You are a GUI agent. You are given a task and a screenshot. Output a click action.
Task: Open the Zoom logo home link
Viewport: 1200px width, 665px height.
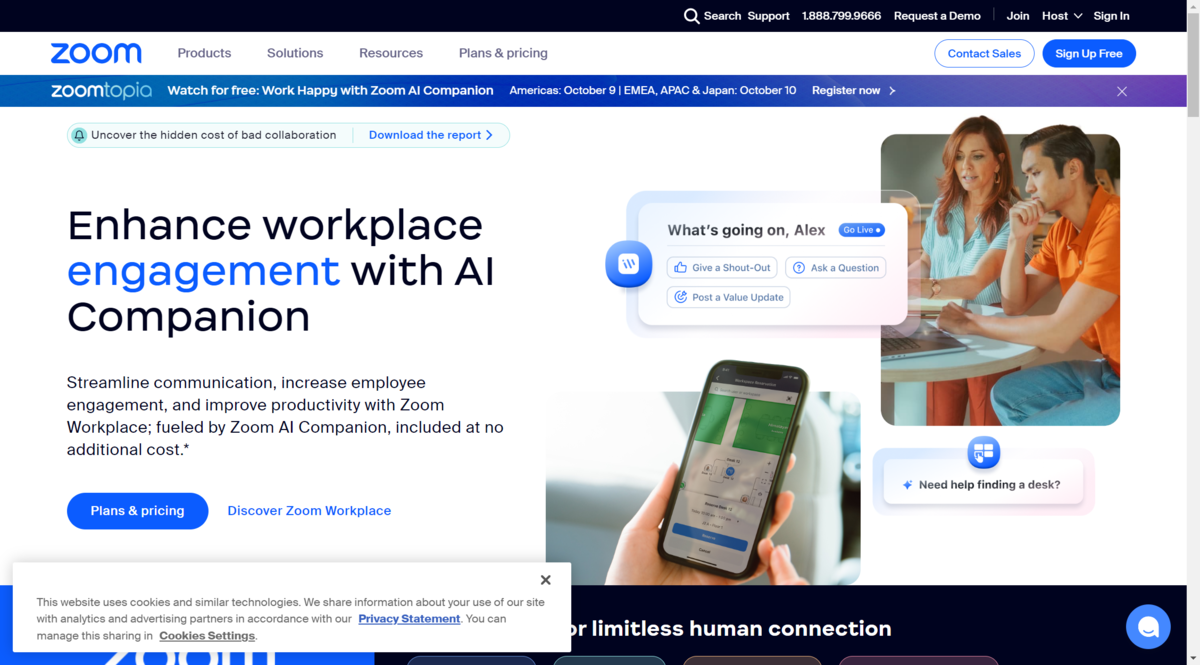coord(96,53)
